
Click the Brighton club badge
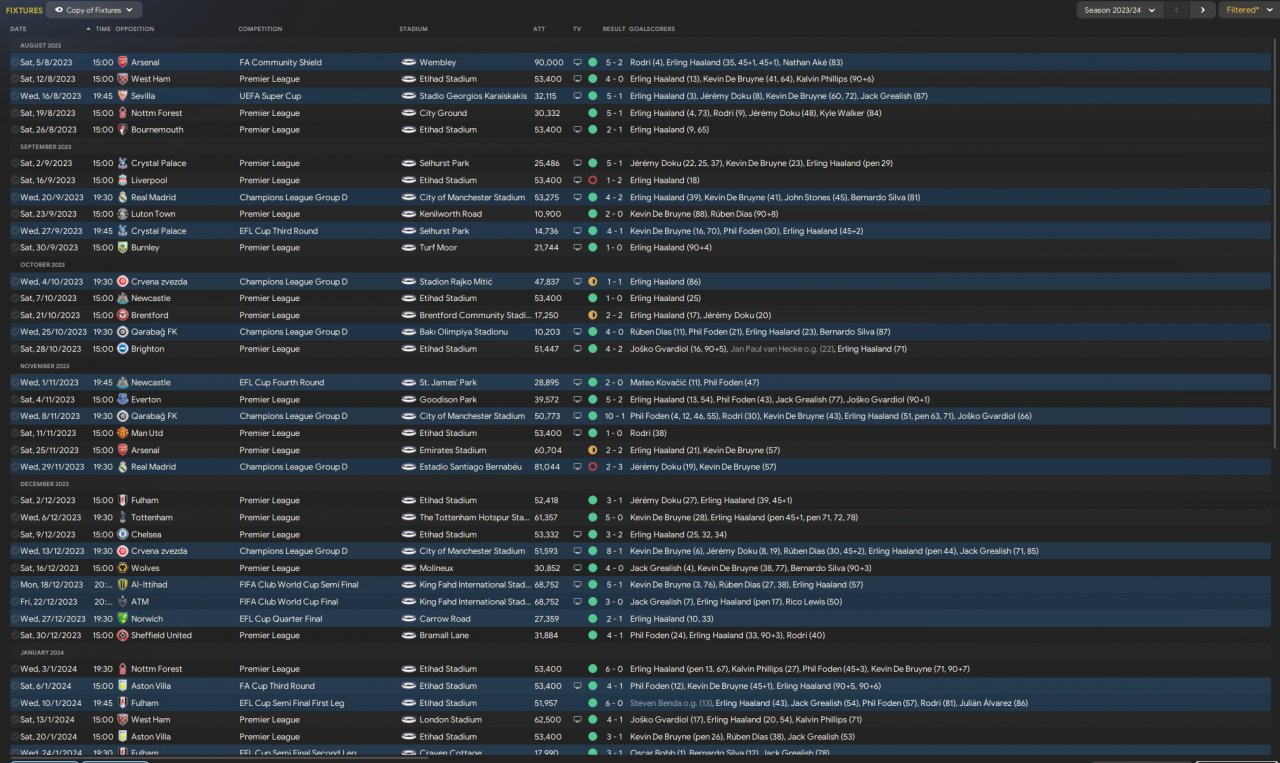[x=122, y=349]
